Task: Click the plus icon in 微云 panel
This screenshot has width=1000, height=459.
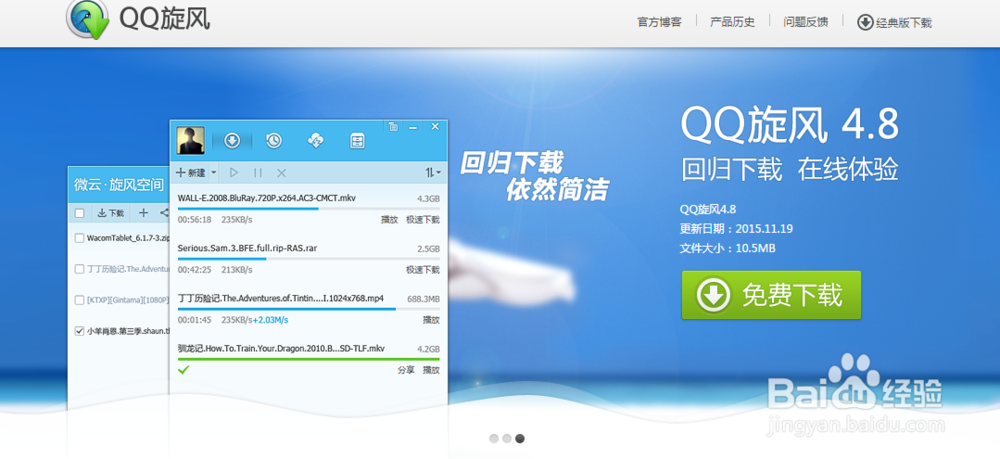Action: click(143, 213)
